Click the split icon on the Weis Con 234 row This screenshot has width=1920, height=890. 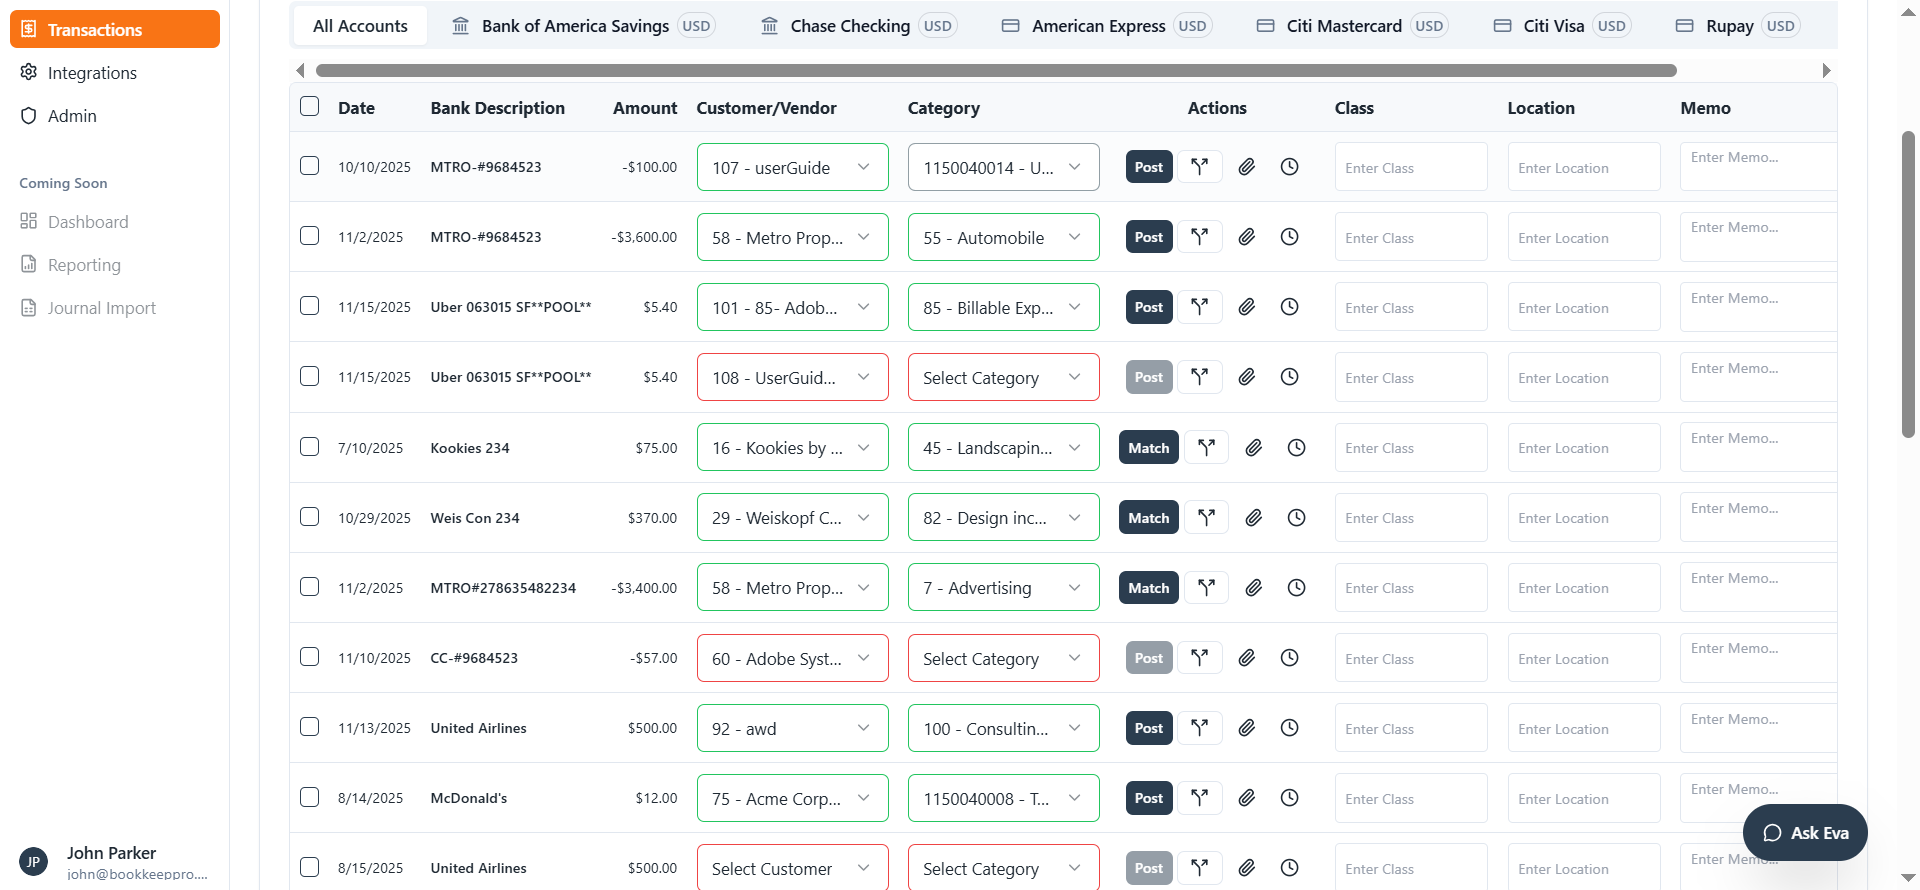[x=1206, y=518]
